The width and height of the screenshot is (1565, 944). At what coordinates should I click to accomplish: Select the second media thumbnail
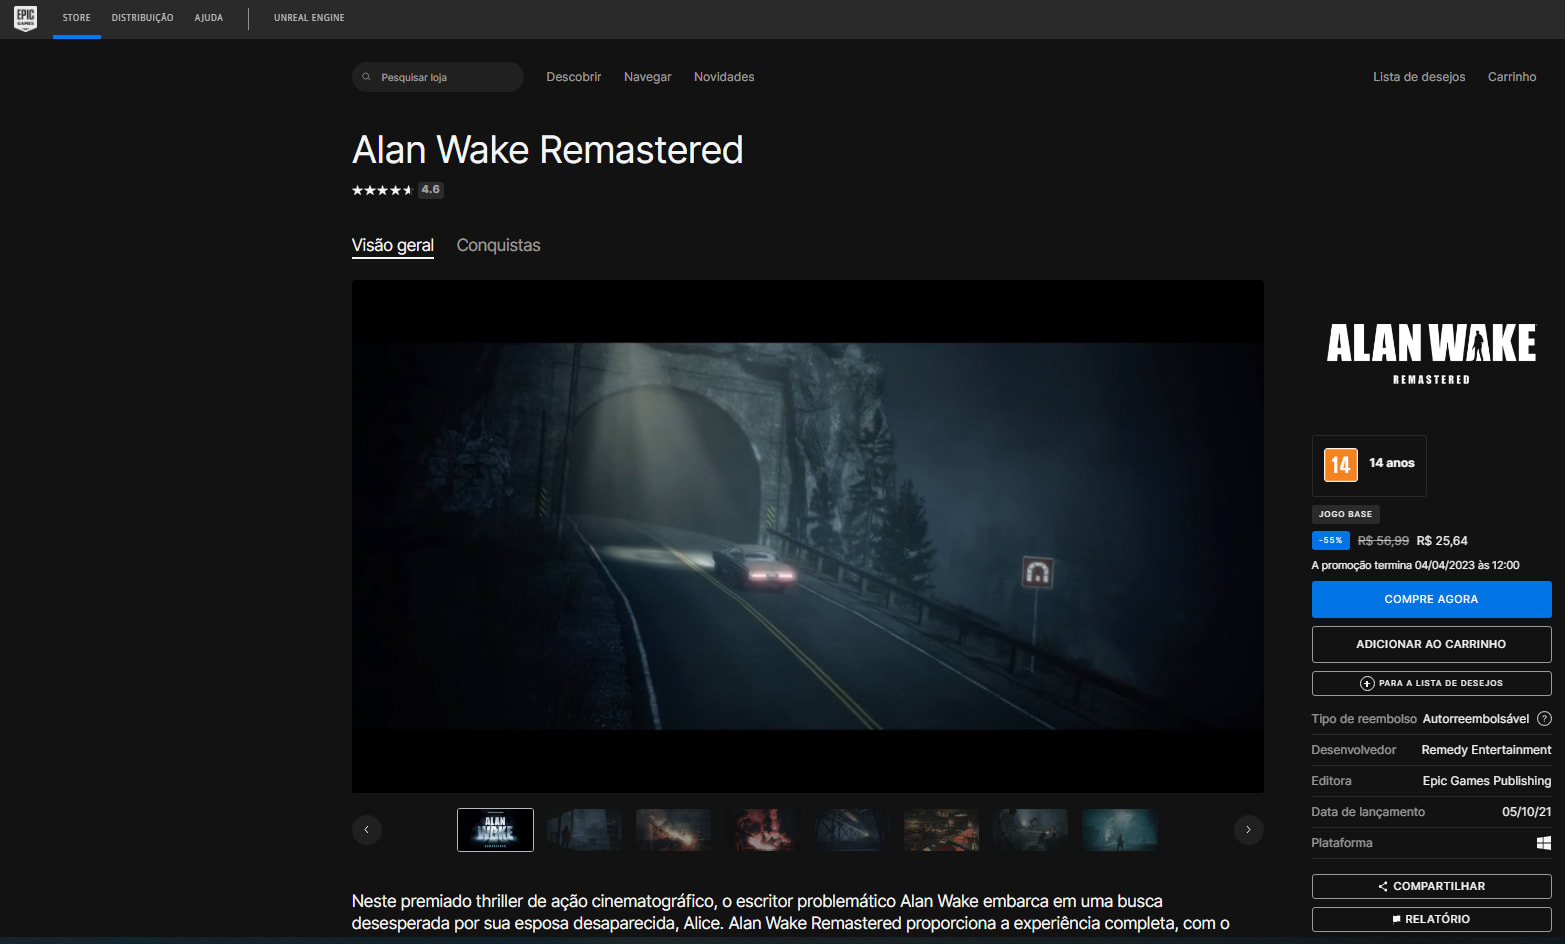point(584,830)
